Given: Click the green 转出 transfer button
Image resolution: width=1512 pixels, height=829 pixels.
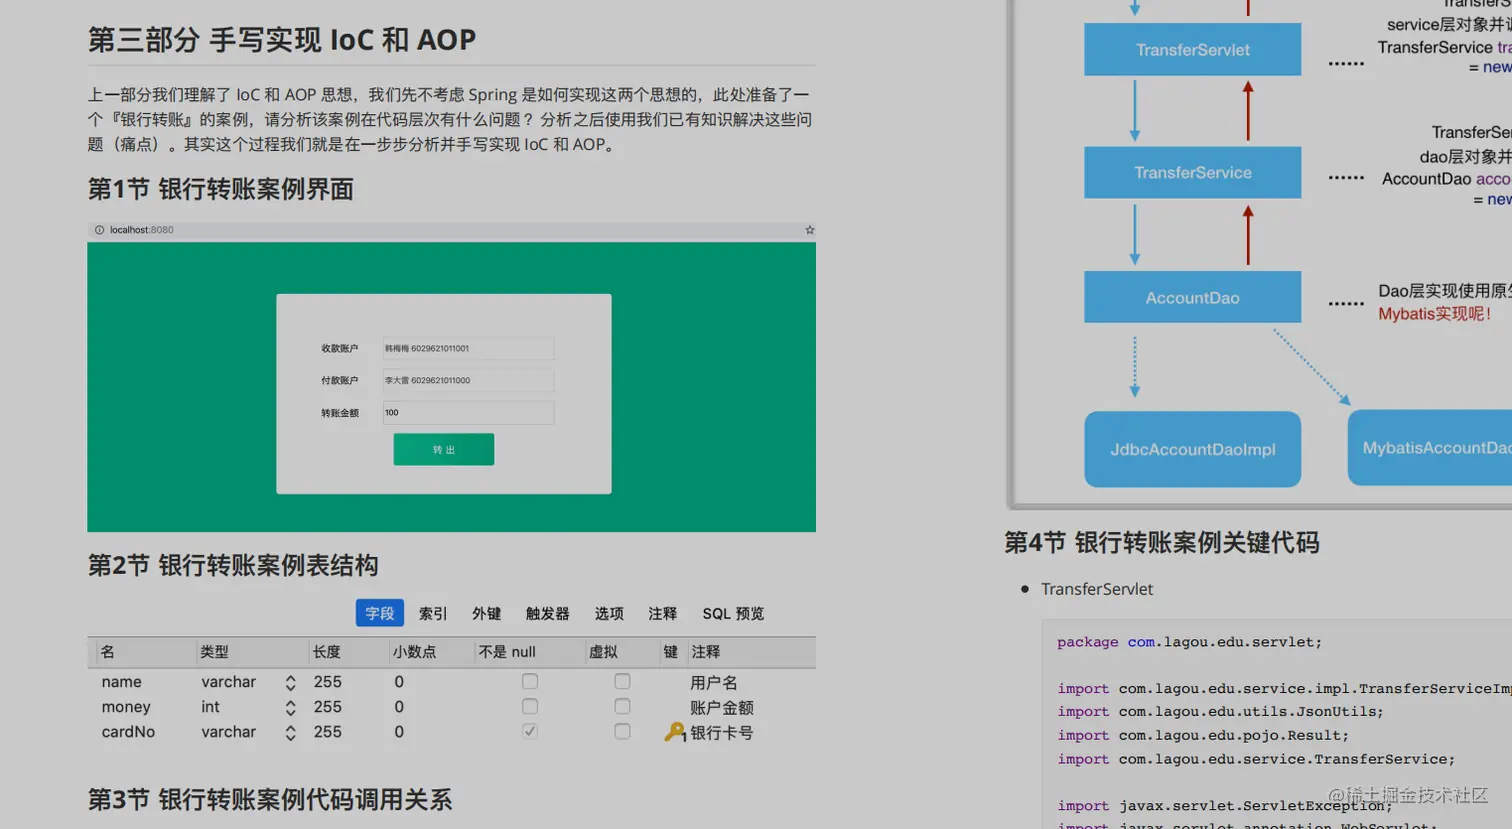Looking at the screenshot, I should tap(444, 449).
